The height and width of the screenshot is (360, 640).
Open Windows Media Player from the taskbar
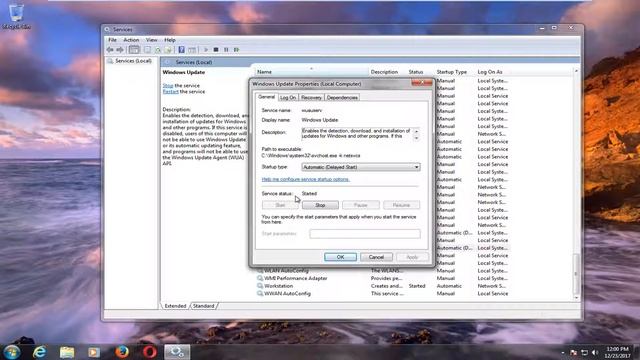pos(94,352)
